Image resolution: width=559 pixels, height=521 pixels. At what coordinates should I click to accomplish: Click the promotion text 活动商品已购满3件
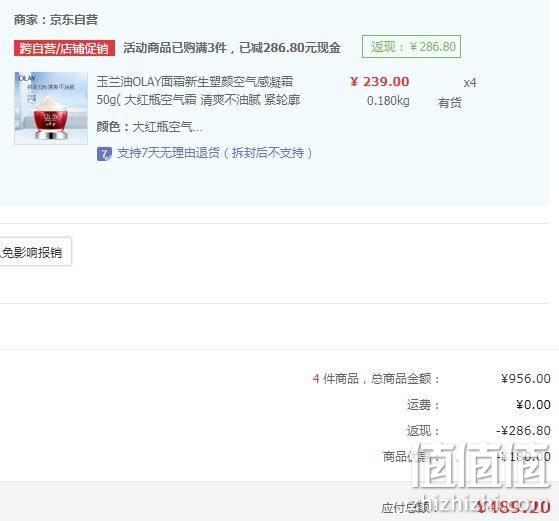pyautogui.click(x=175, y=48)
